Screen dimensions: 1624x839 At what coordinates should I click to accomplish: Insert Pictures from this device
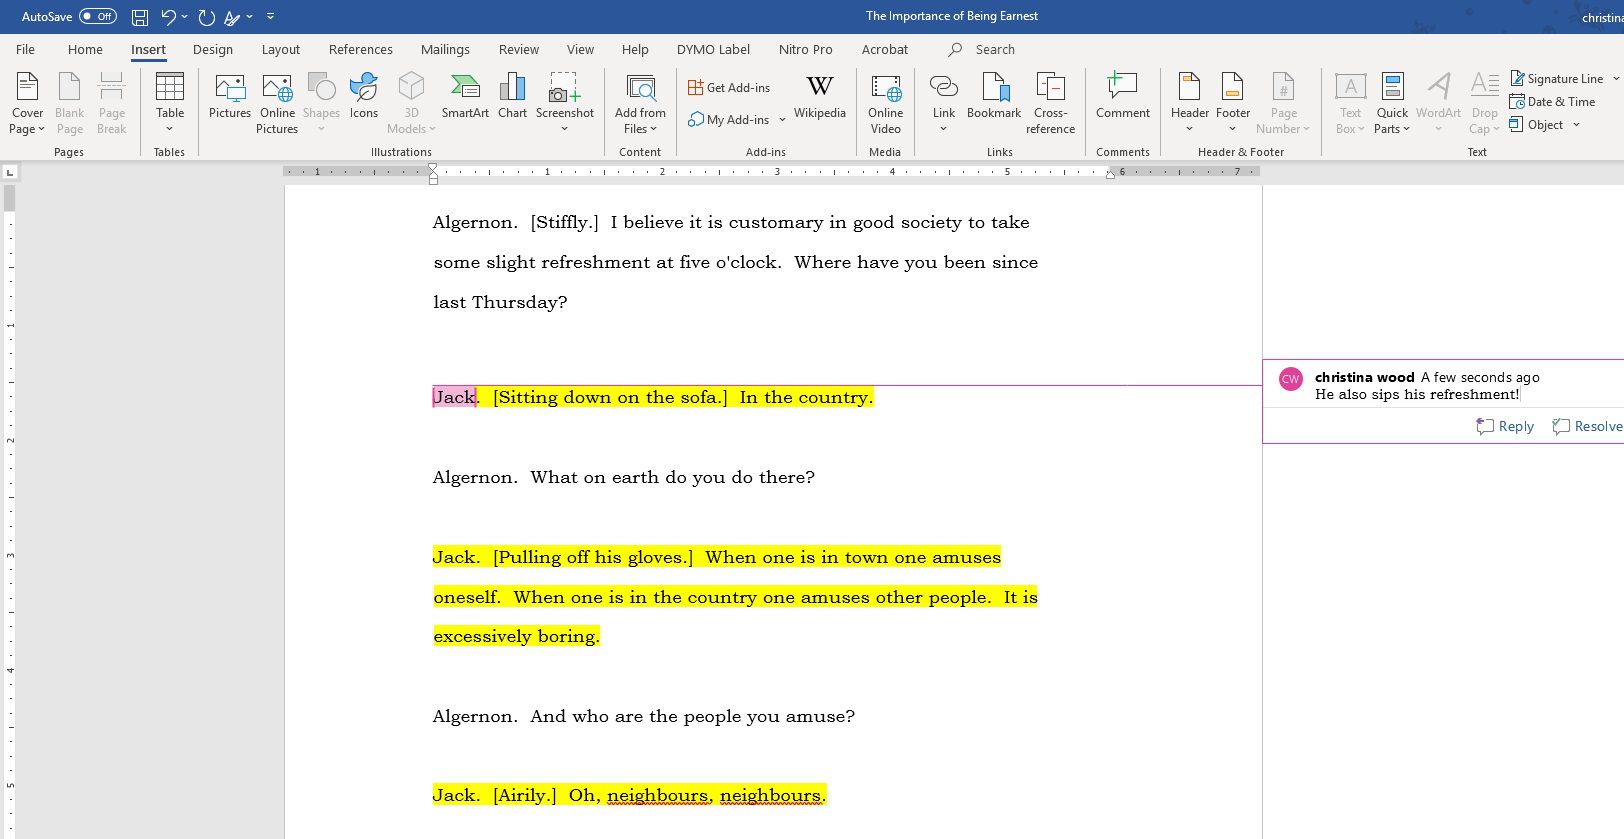tap(229, 97)
